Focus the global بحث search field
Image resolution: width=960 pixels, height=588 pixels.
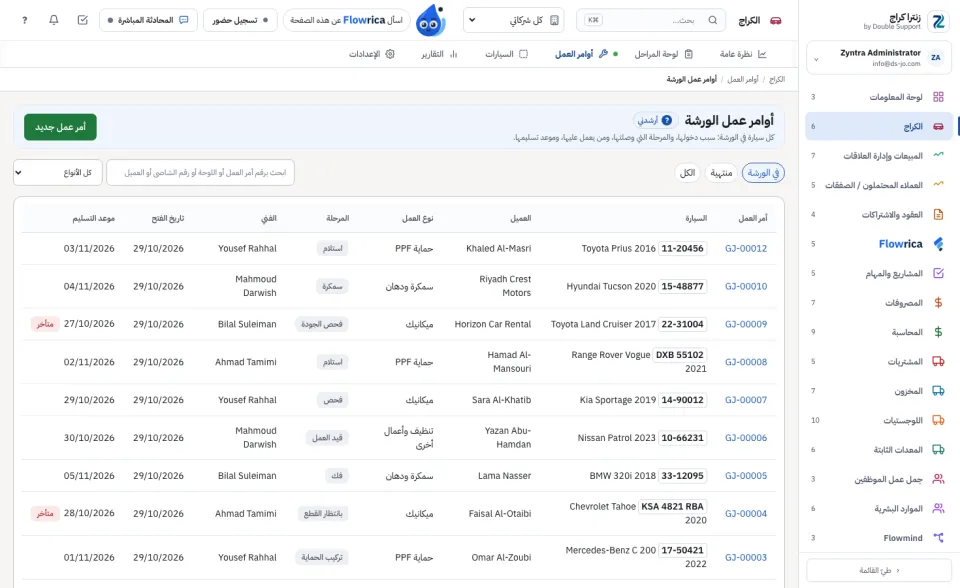click(651, 20)
